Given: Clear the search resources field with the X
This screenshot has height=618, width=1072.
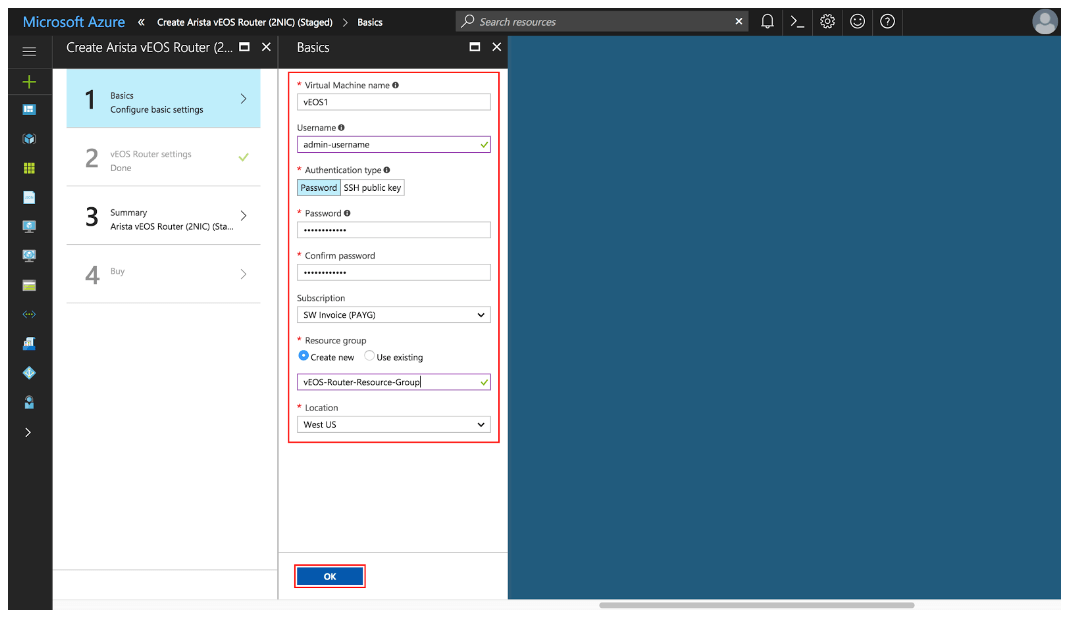Looking at the screenshot, I should pos(738,22).
